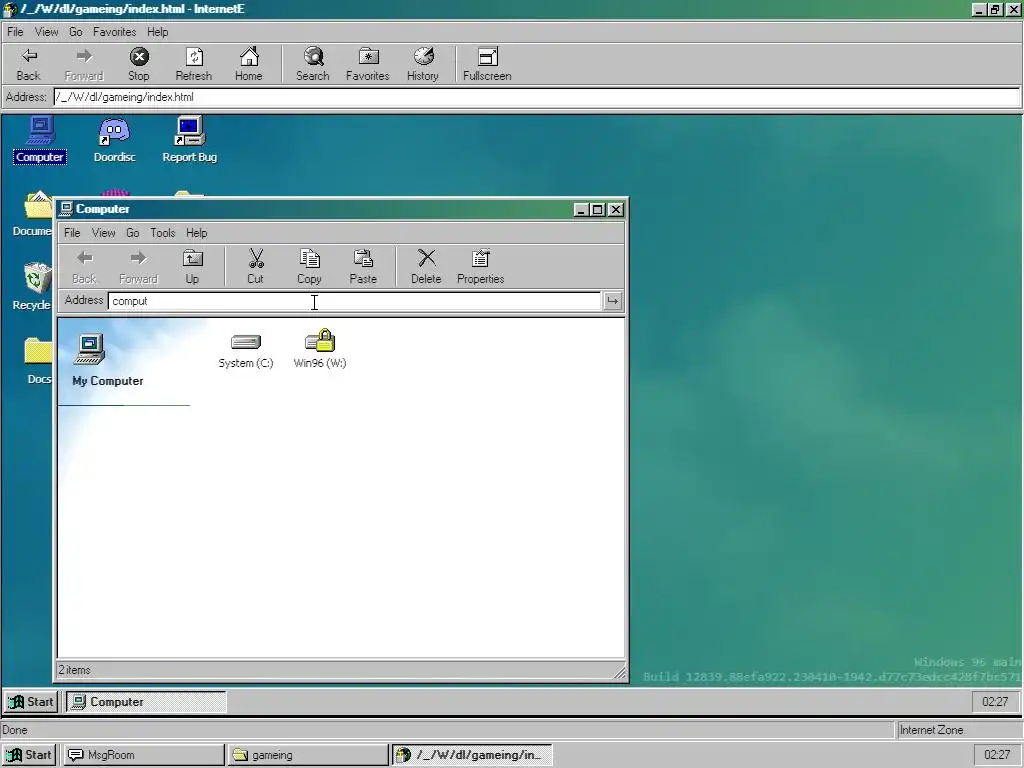
Task: Click the inner taskbar 02:27 clock
Action: [995, 702]
